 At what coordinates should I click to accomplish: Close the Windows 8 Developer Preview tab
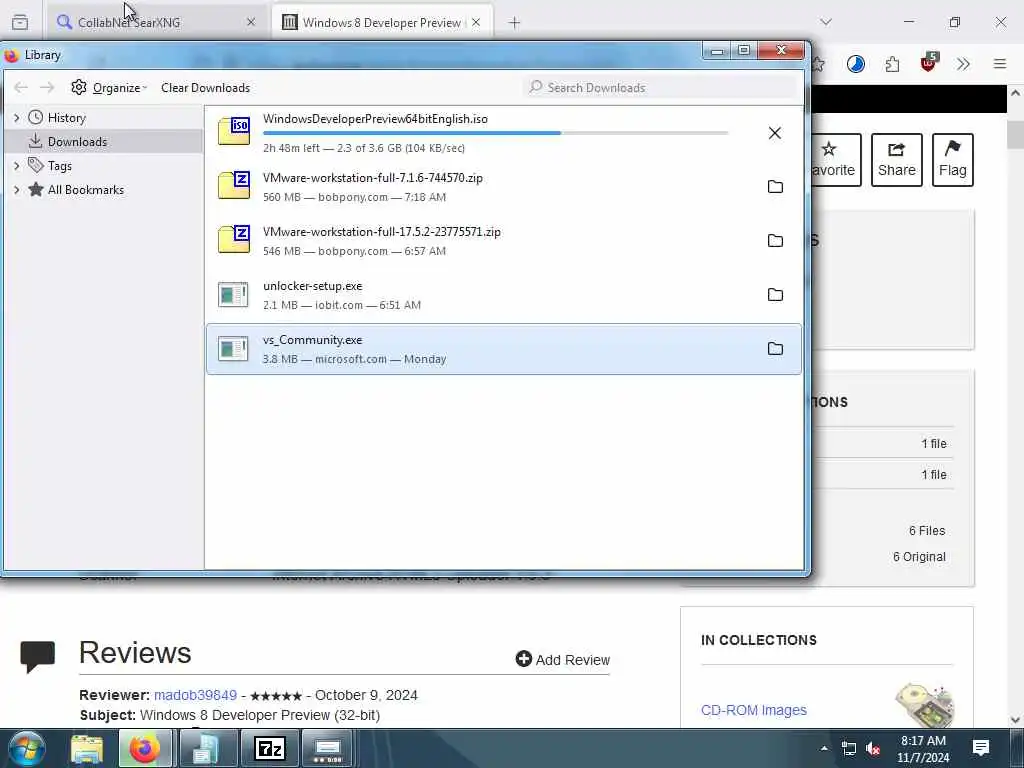point(476,22)
